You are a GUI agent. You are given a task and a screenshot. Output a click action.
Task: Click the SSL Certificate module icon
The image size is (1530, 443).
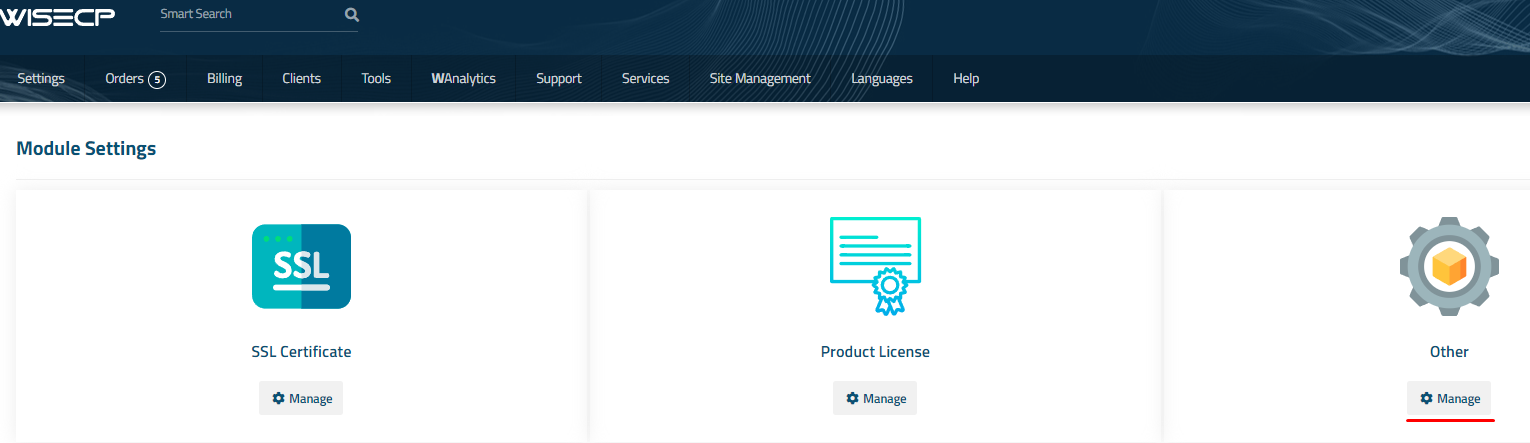(301, 266)
